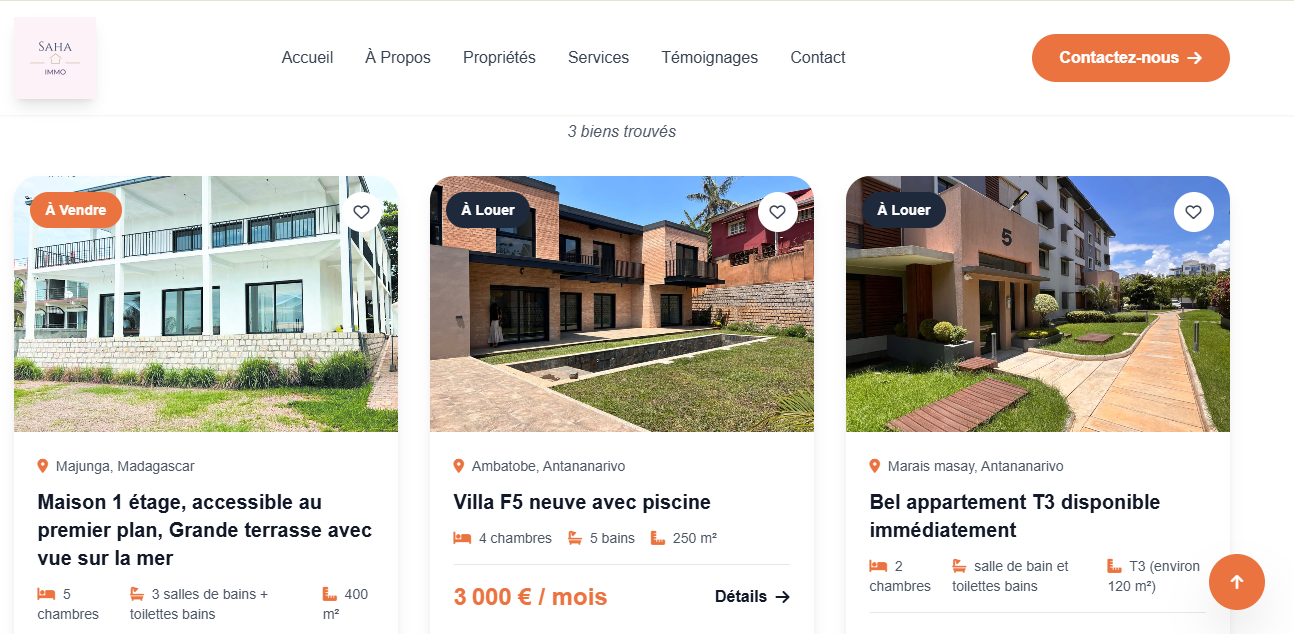Open Détails for Villa F5
Viewport: 1294px width, 634px height.
752,597
